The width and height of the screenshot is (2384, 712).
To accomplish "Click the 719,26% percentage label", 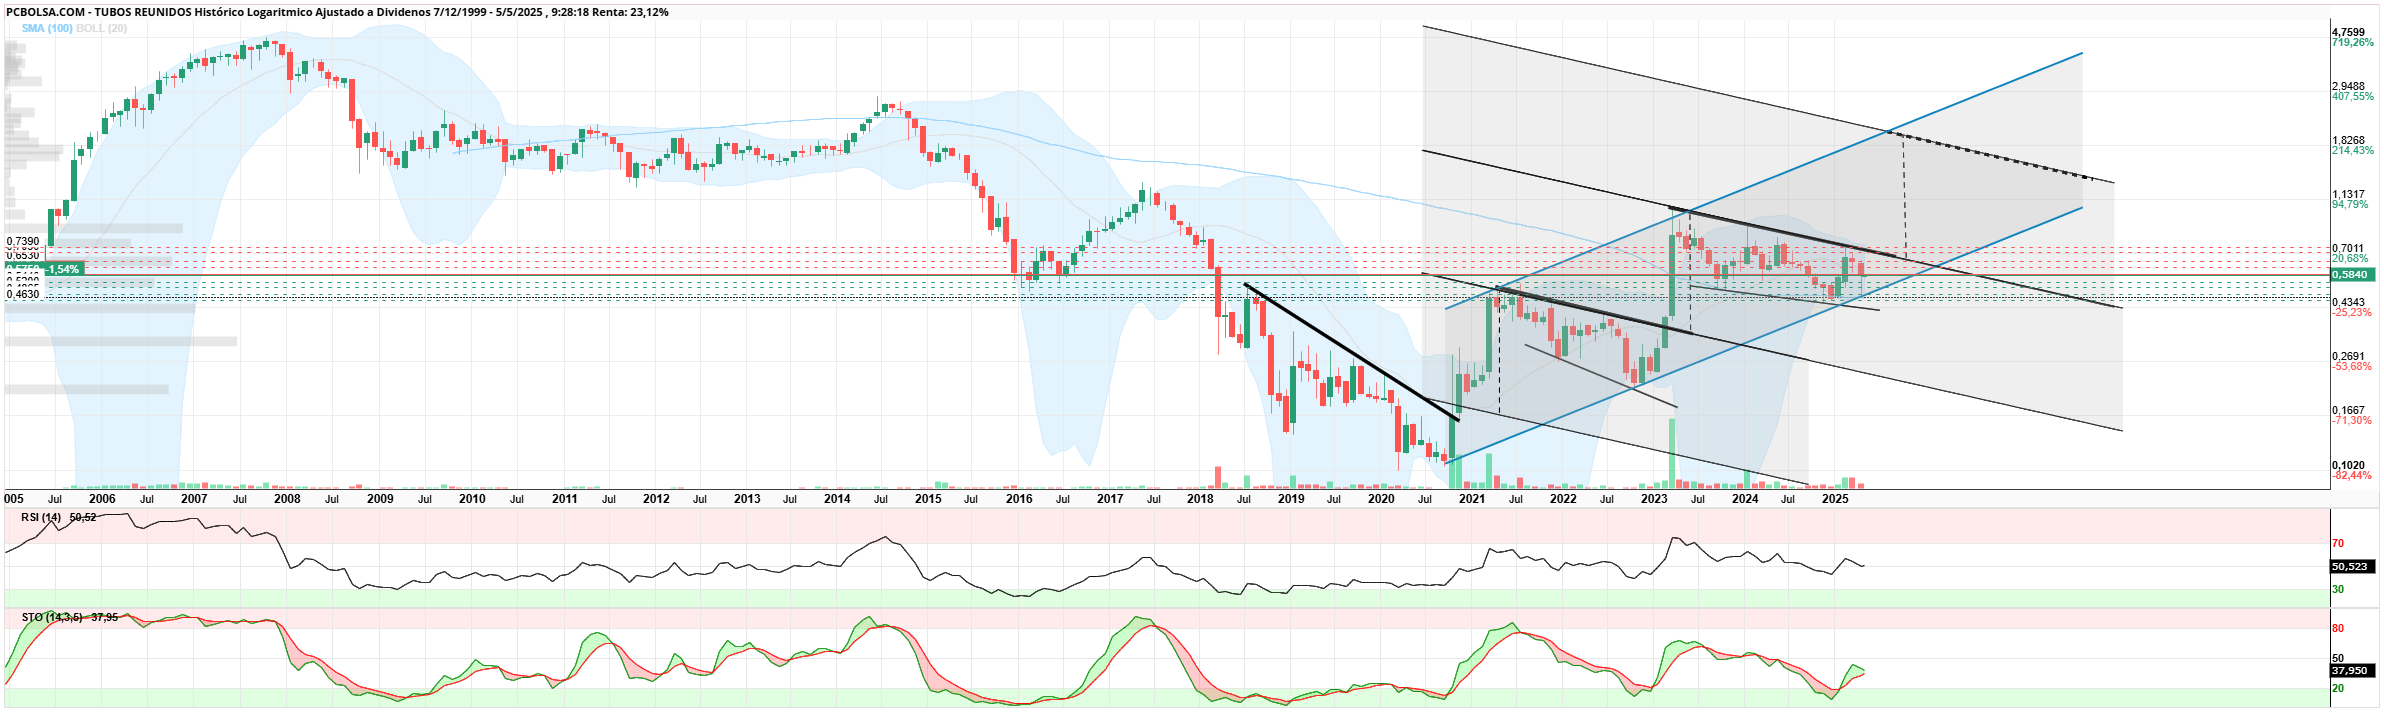I will pos(2352,43).
